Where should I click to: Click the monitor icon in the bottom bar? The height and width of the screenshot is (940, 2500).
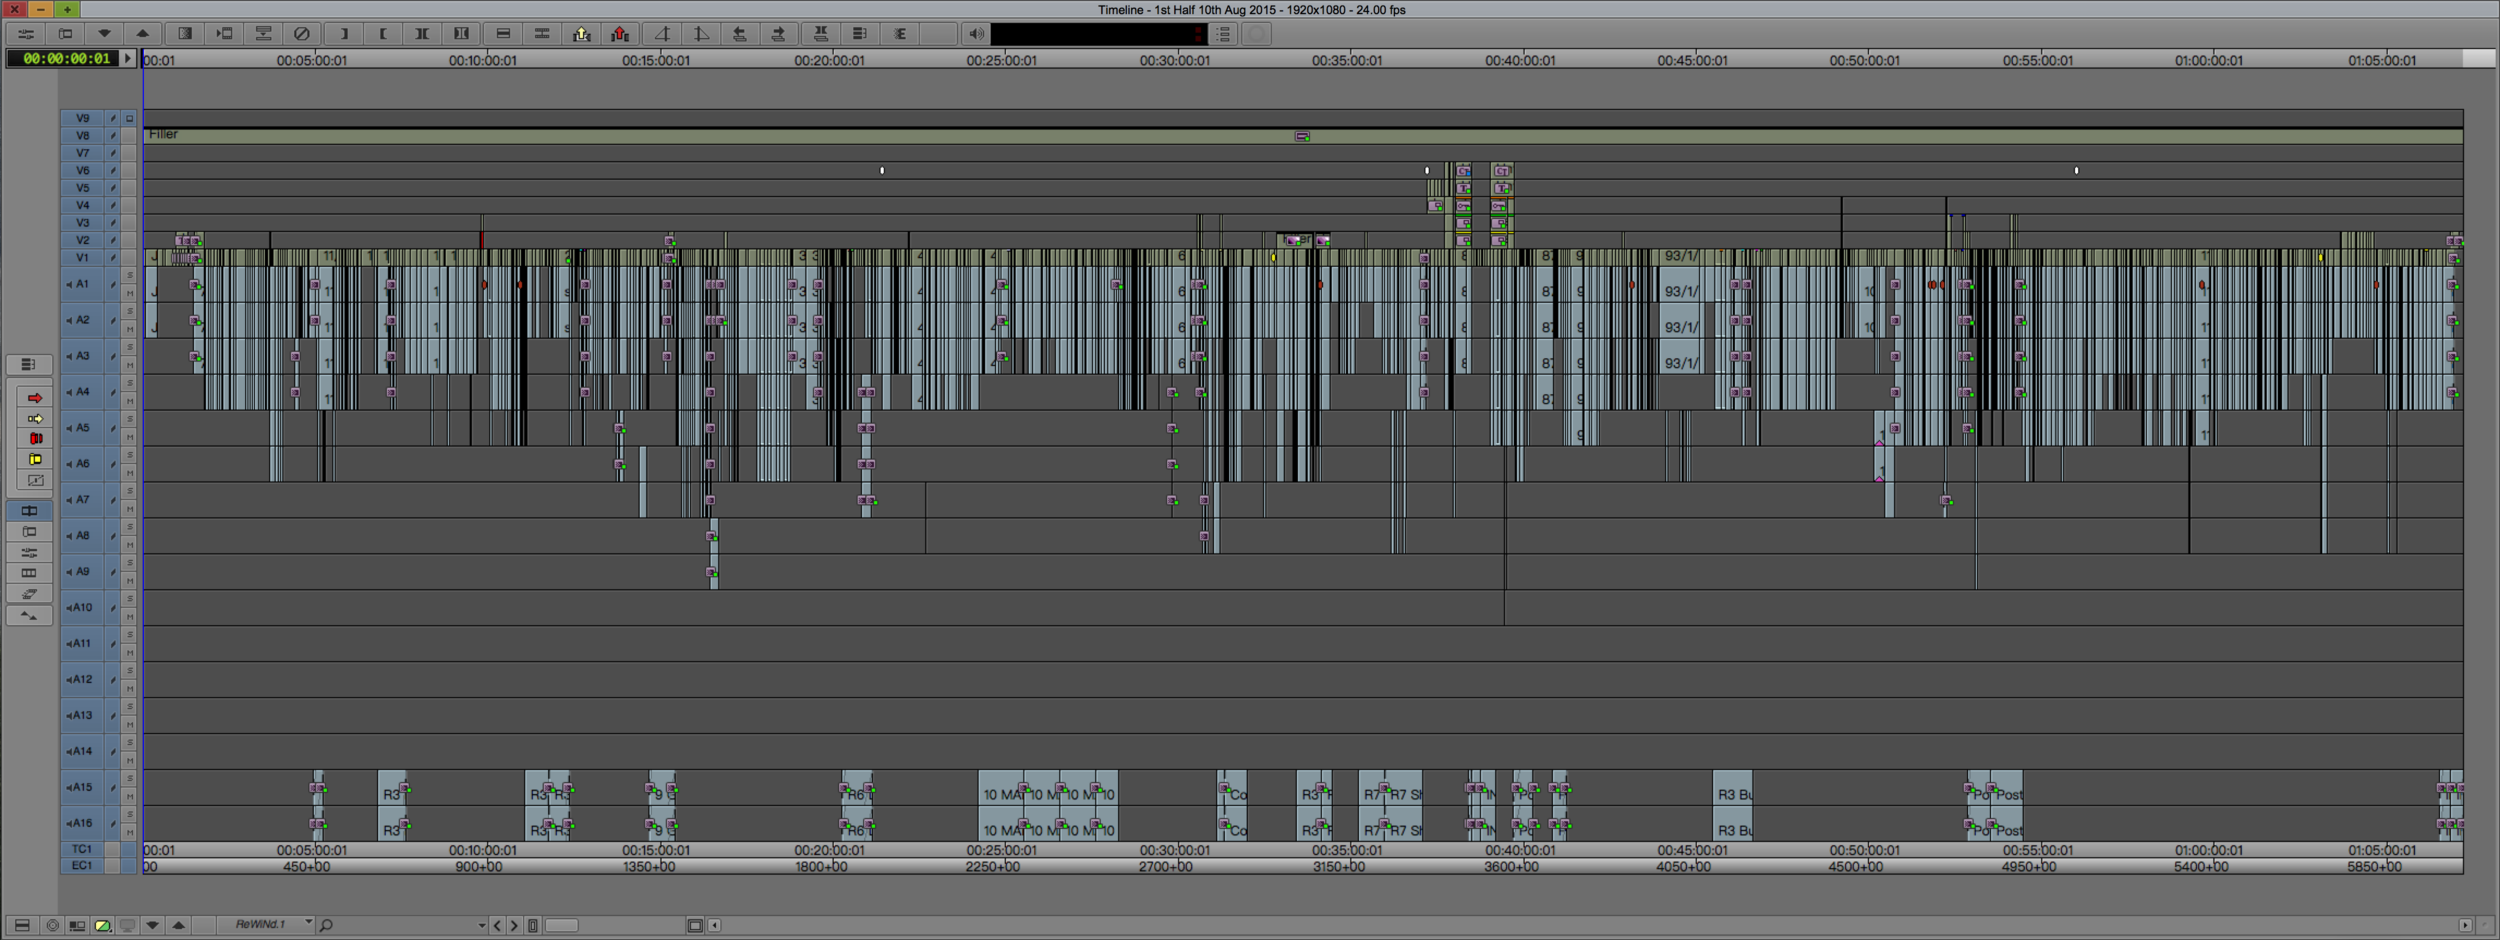(127, 926)
